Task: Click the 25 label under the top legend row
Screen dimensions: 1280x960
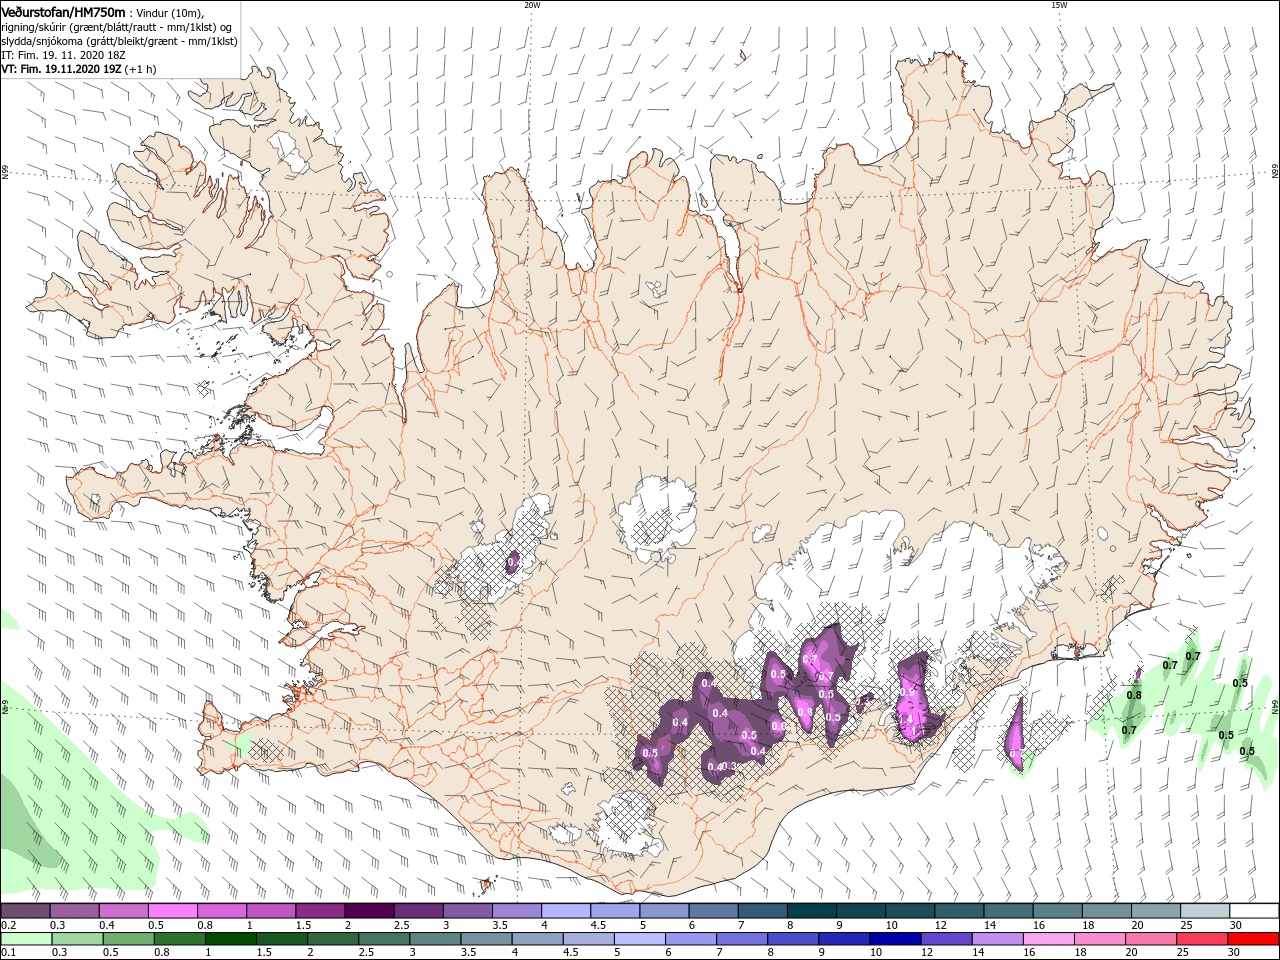Action: [1185, 925]
